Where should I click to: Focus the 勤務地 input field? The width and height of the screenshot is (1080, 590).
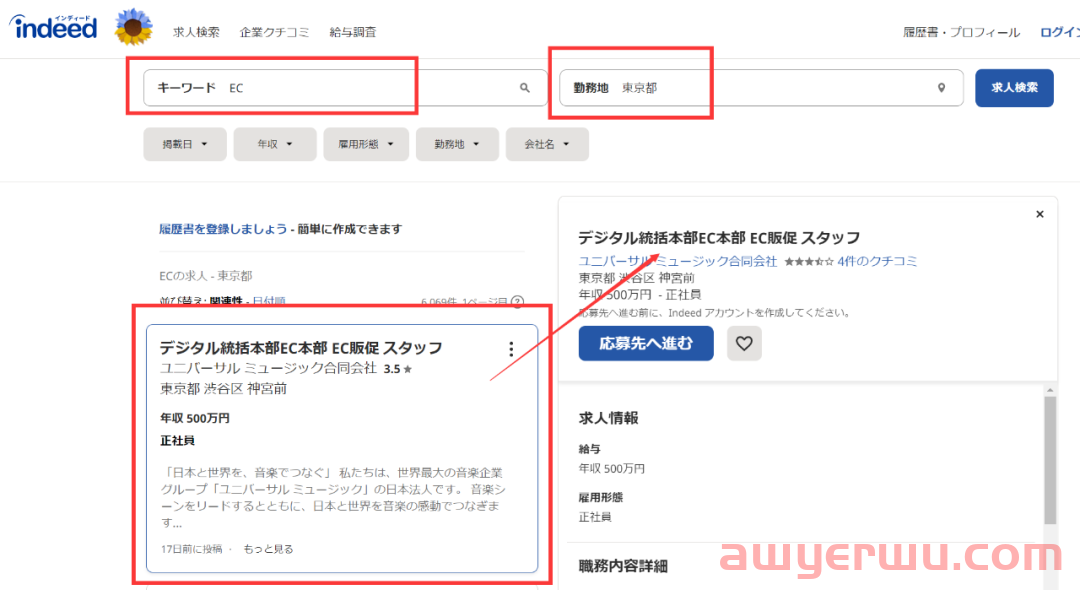(x=761, y=88)
